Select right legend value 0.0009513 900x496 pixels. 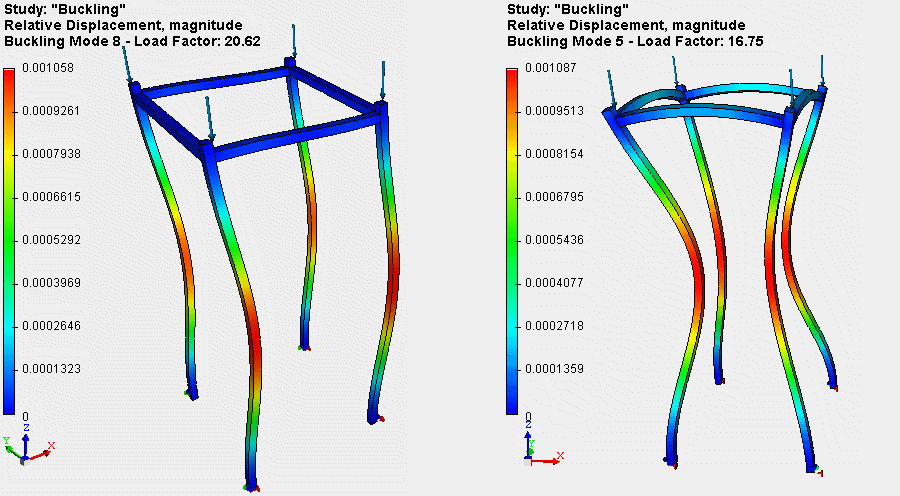point(554,111)
